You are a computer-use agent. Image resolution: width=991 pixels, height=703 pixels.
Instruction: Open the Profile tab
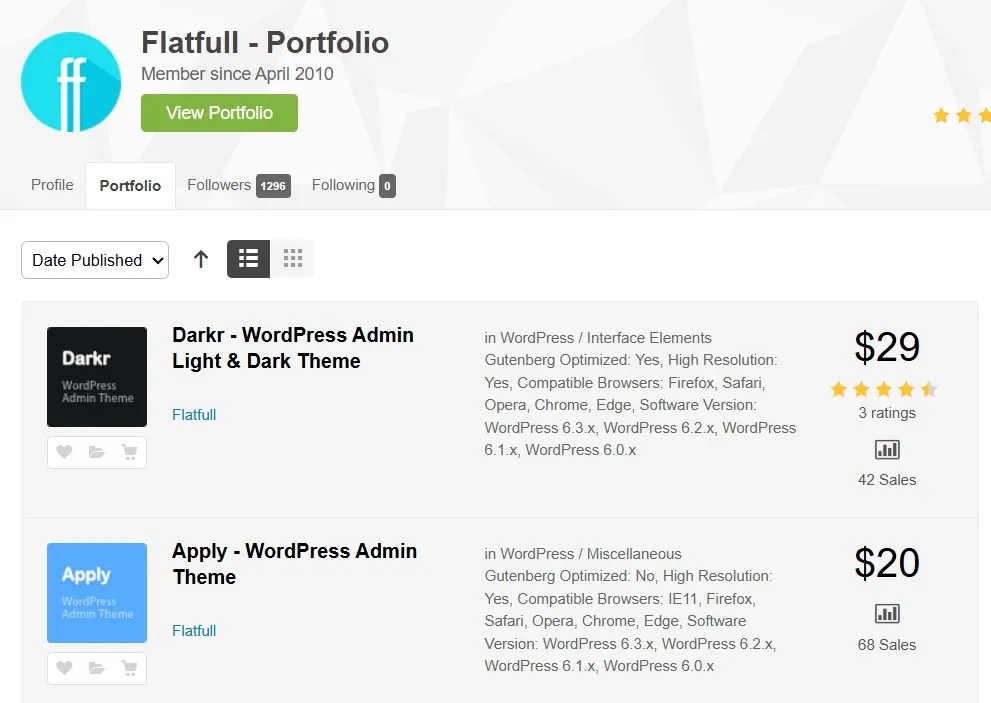[x=52, y=185]
